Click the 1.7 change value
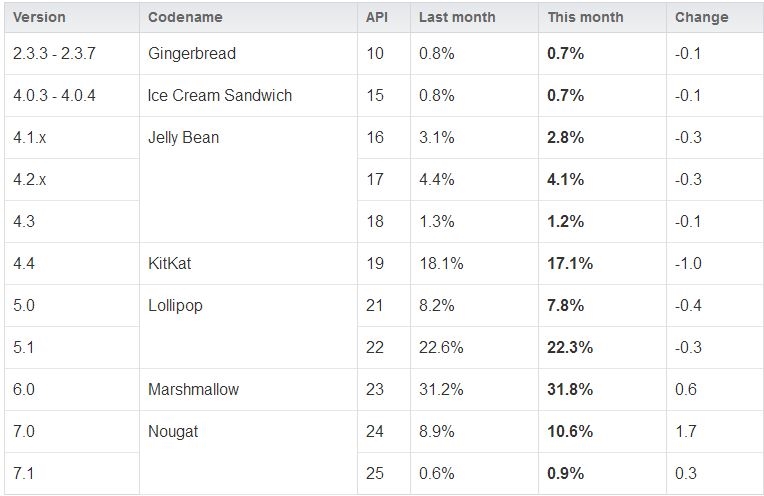 (x=686, y=431)
